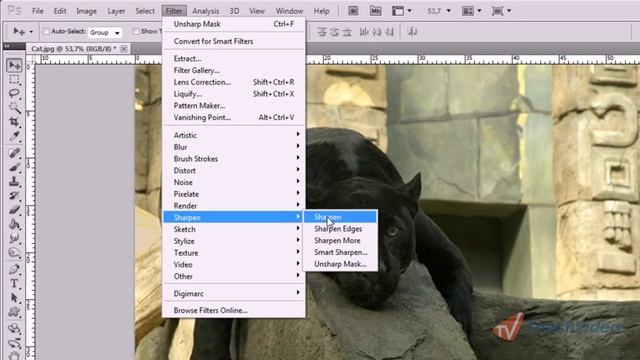Enable the Auto-Select checkbox
Viewport: 640px width, 360px height.
pyautogui.click(x=46, y=31)
